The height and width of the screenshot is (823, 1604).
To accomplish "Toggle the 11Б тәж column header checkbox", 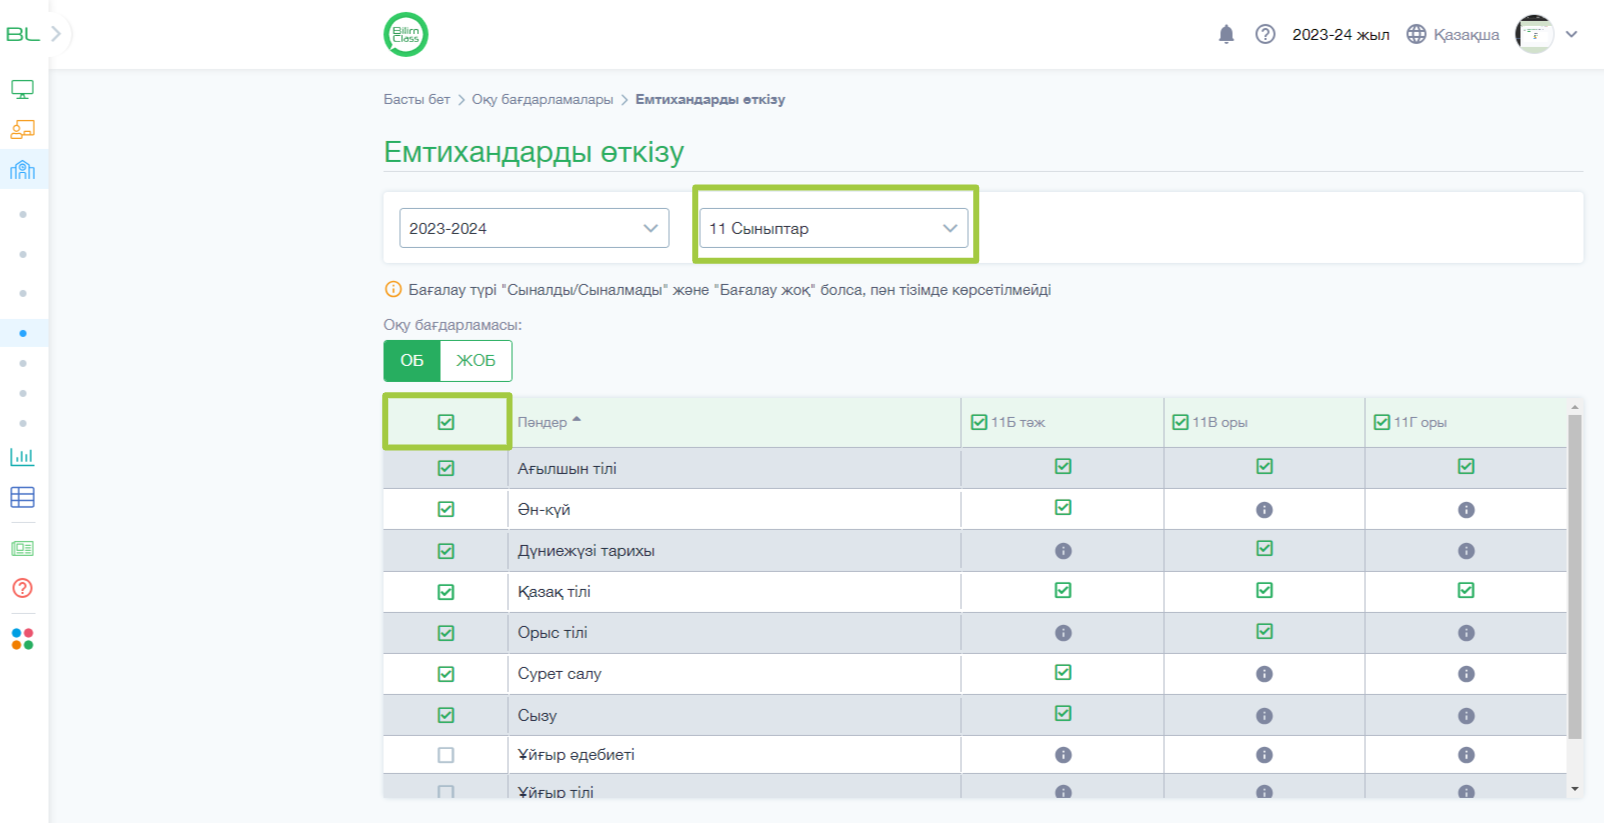I will [979, 422].
